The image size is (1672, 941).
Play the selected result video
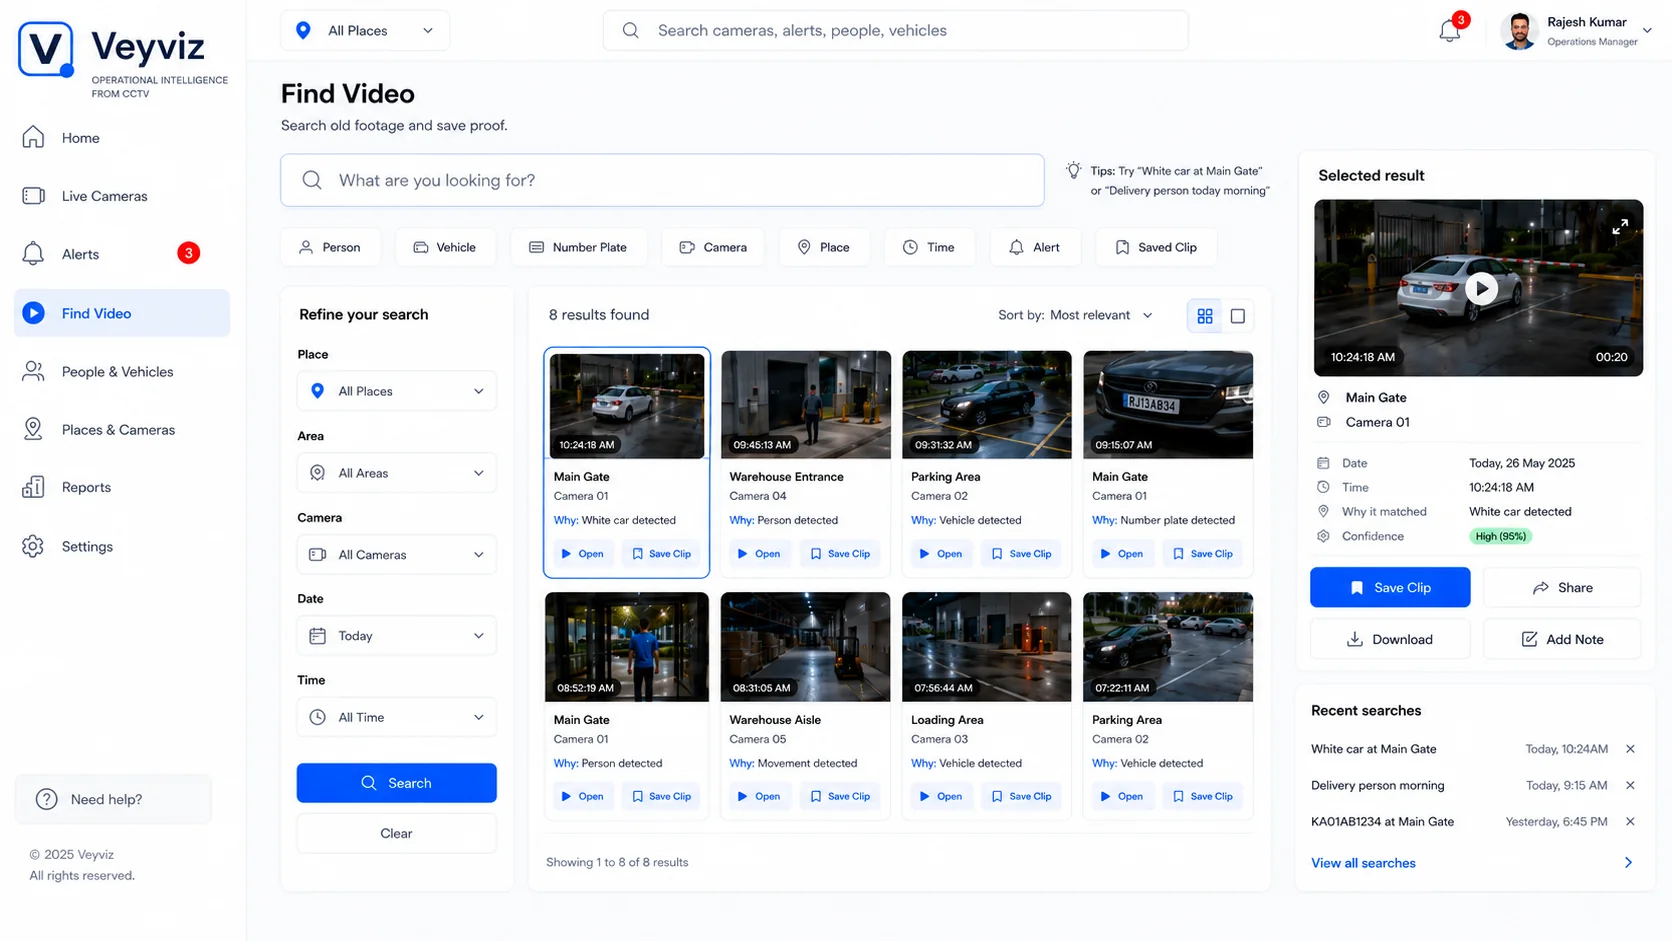click(x=1481, y=289)
